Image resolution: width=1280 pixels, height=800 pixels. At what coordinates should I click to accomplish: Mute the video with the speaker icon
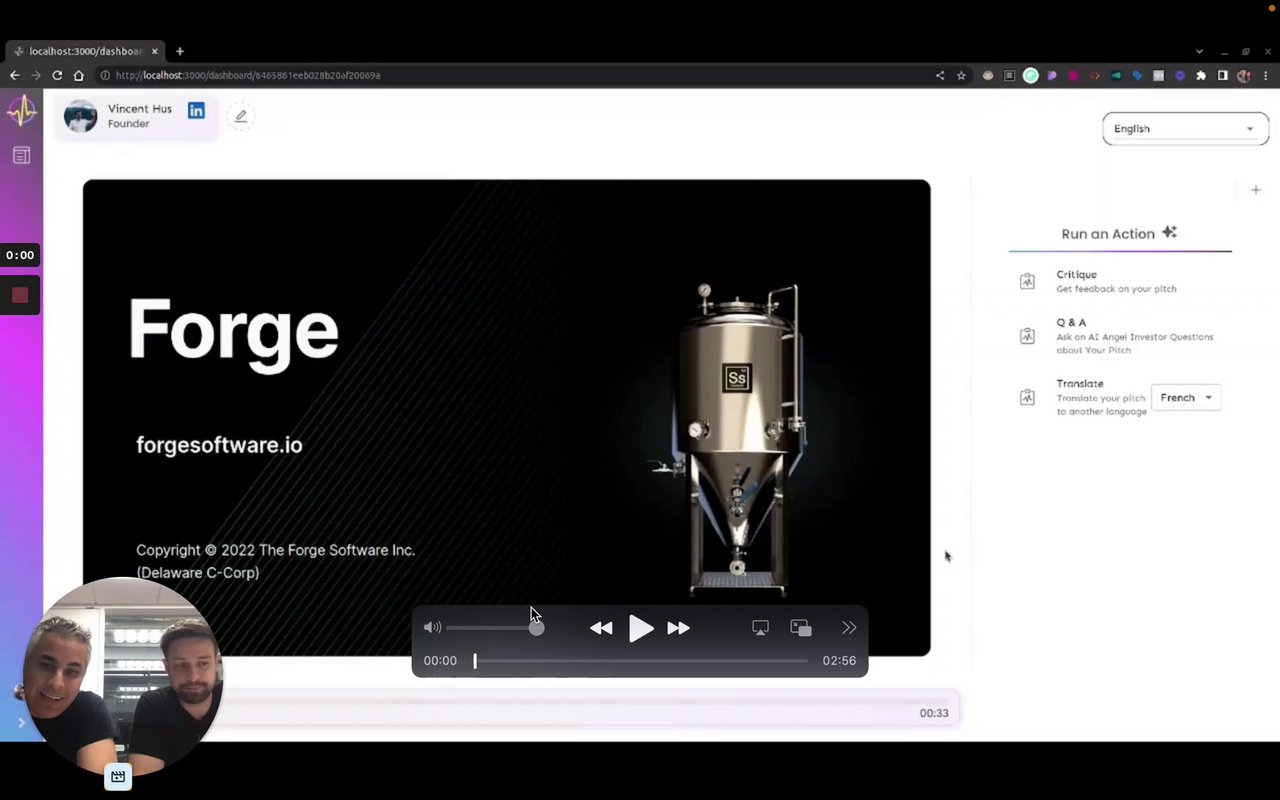(x=432, y=628)
